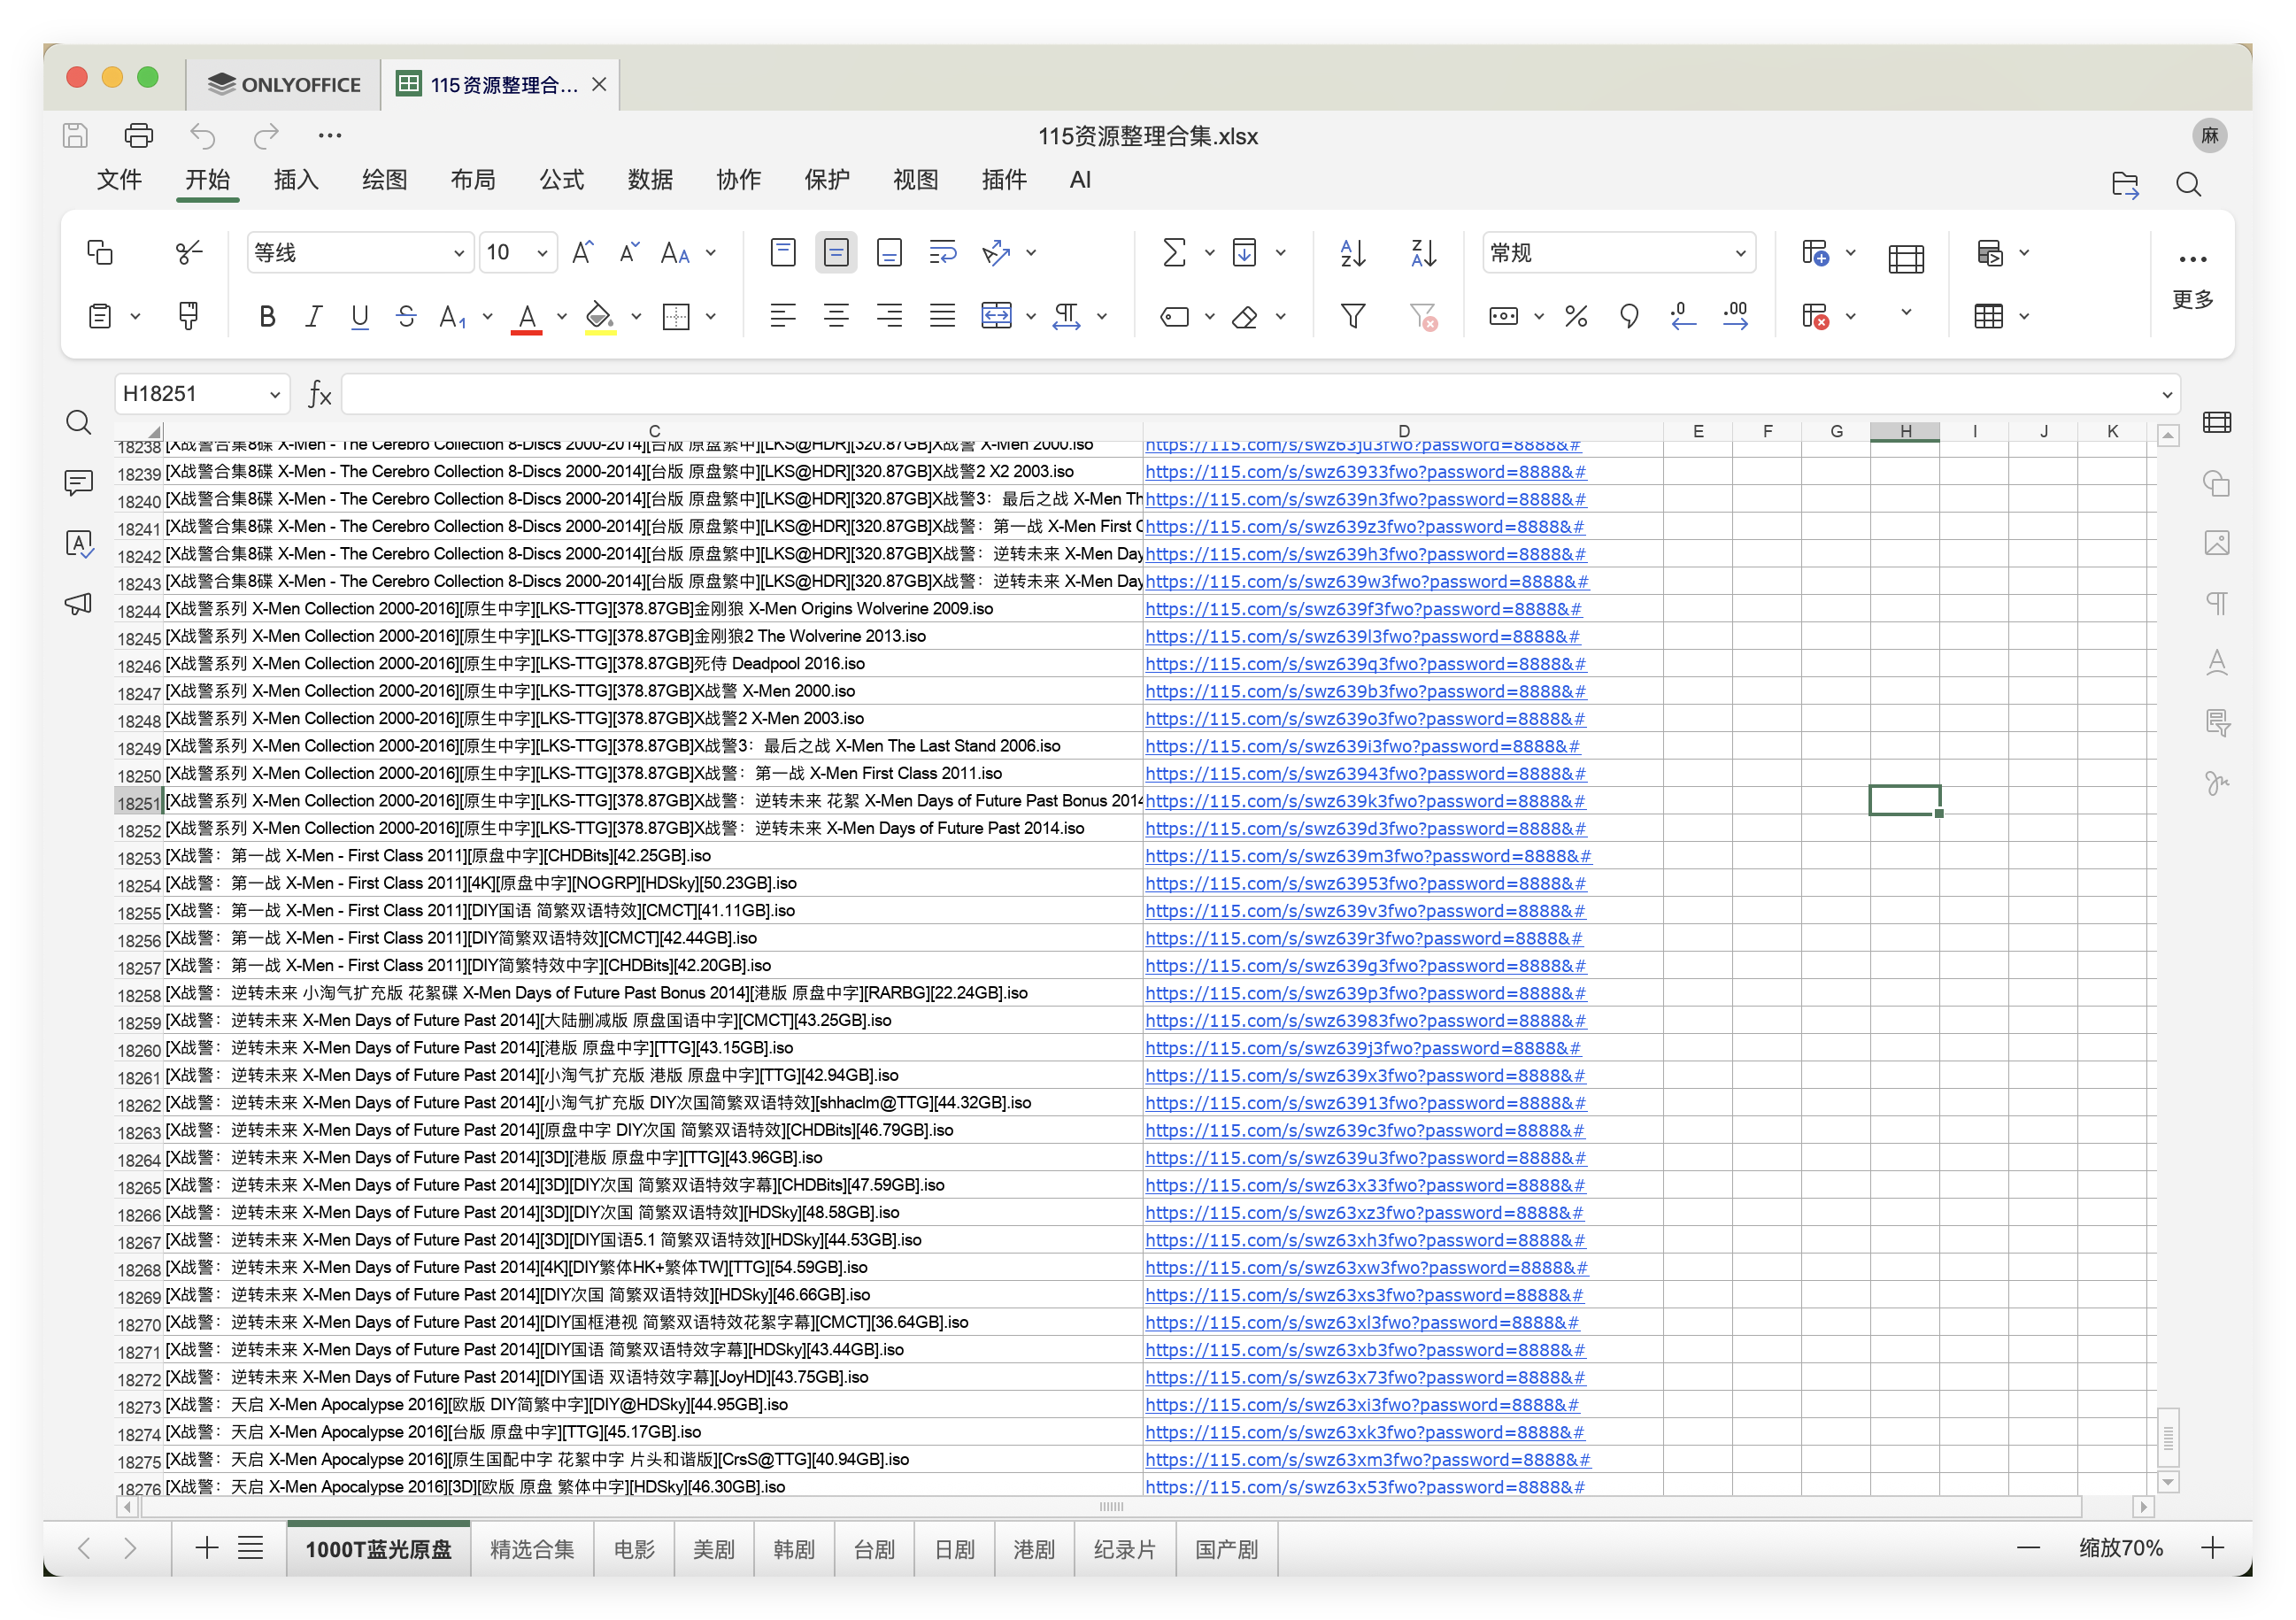Screen dimensions: 2296x1620
Task: Decrement the font size
Action: click(629, 252)
